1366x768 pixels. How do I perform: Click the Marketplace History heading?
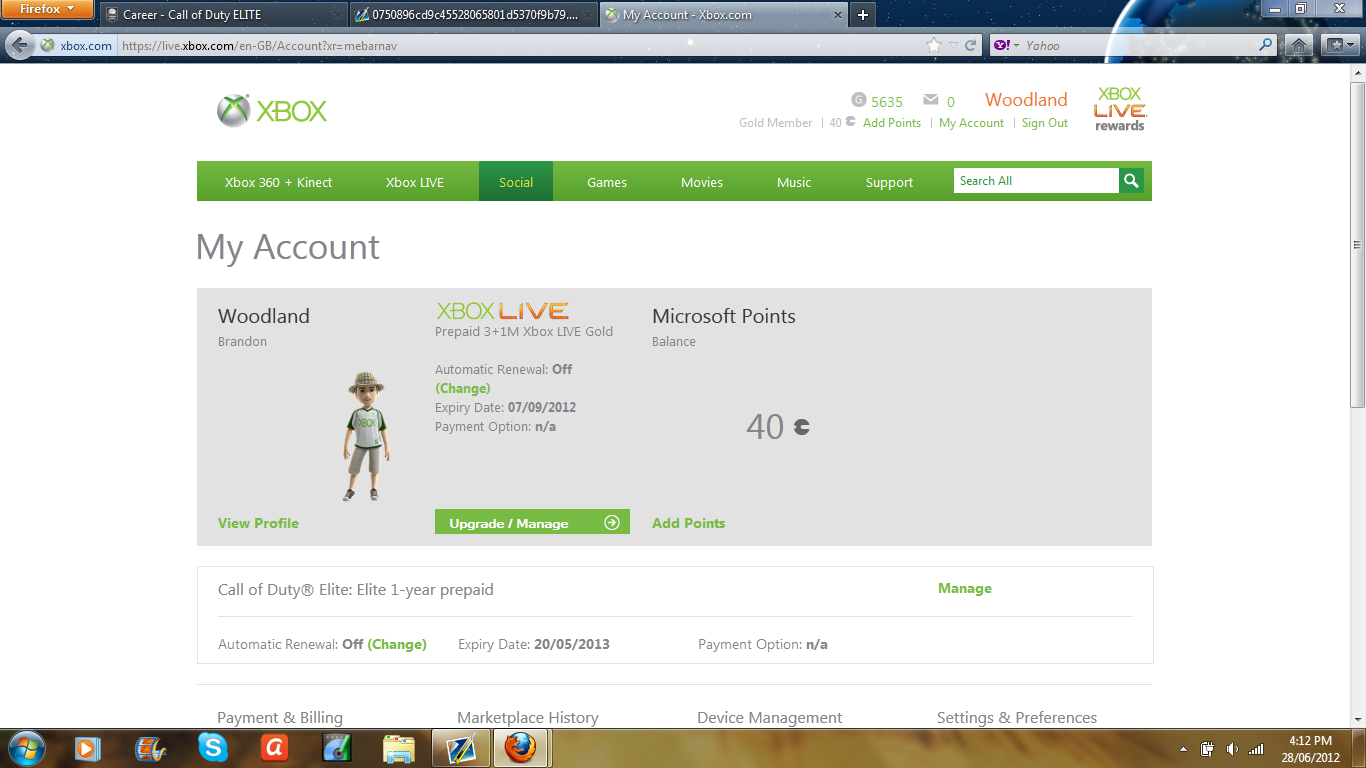[528, 717]
